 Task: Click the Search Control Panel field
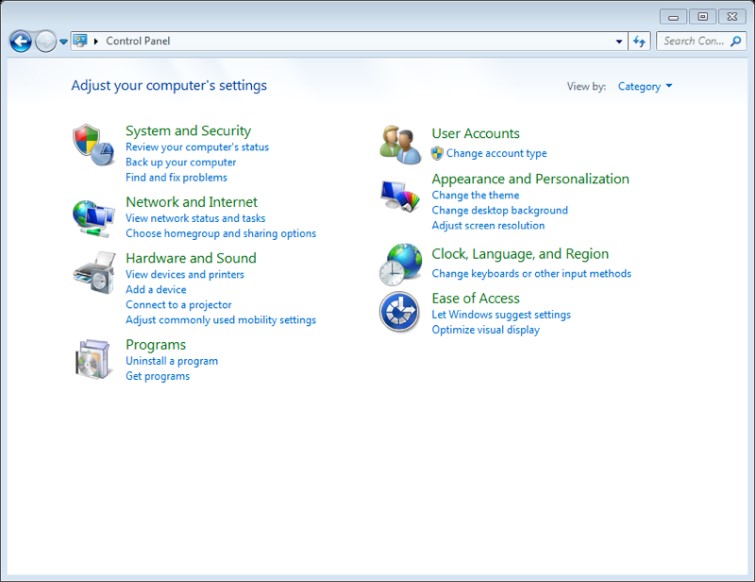tap(693, 41)
